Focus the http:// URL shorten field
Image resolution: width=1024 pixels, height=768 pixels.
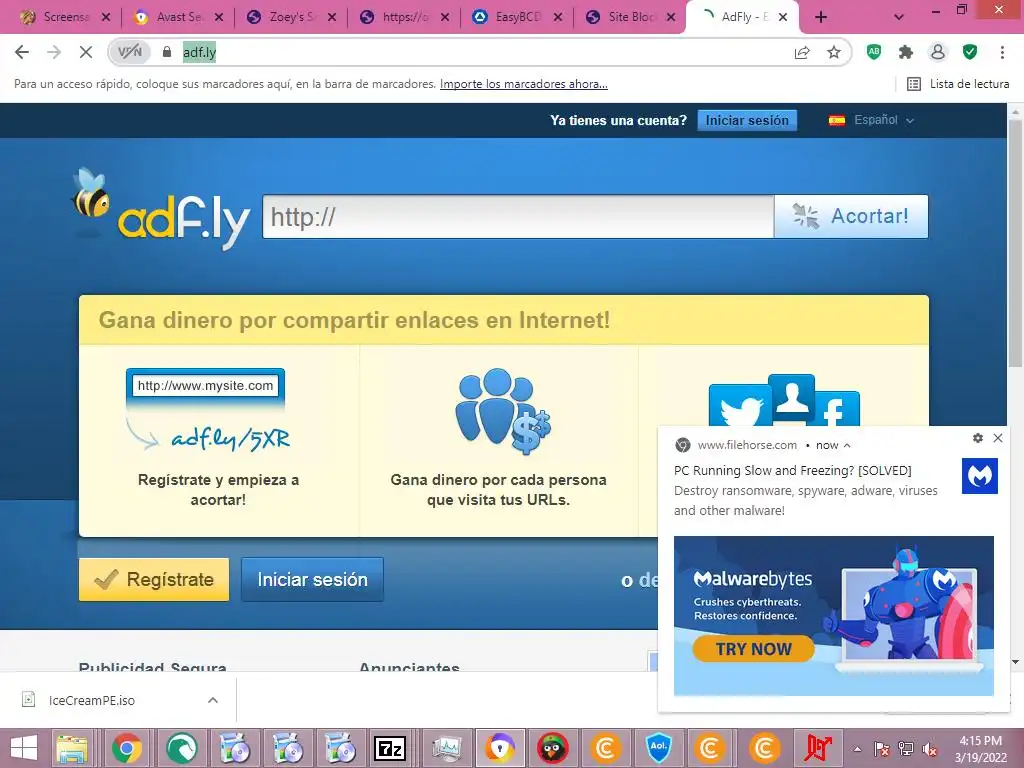[x=518, y=217]
